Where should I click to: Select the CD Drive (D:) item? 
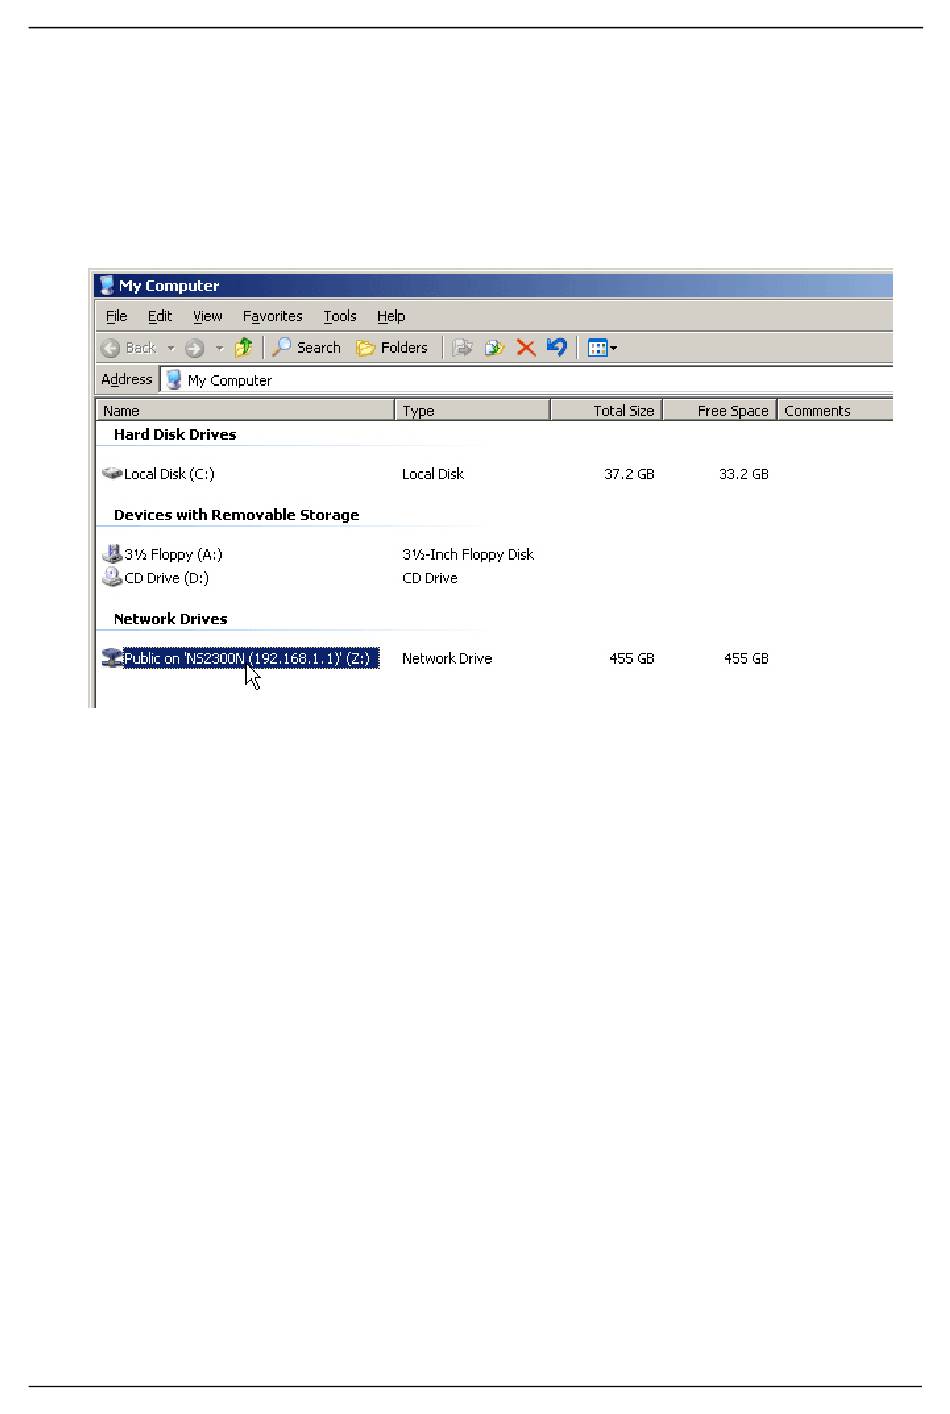coord(165,578)
